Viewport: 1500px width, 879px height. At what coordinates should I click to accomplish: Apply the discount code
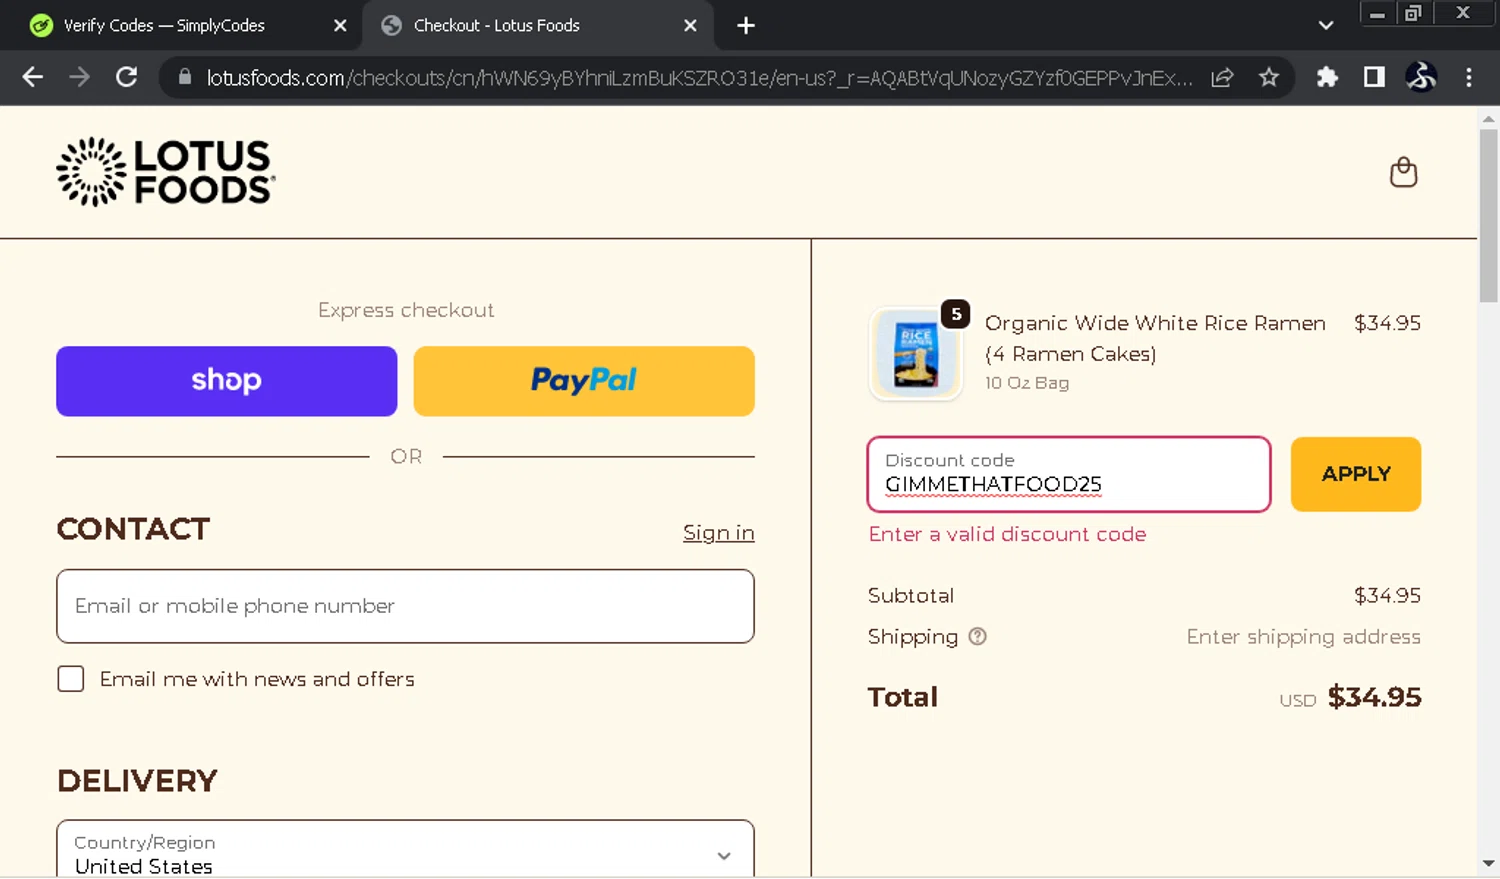[x=1356, y=474]
